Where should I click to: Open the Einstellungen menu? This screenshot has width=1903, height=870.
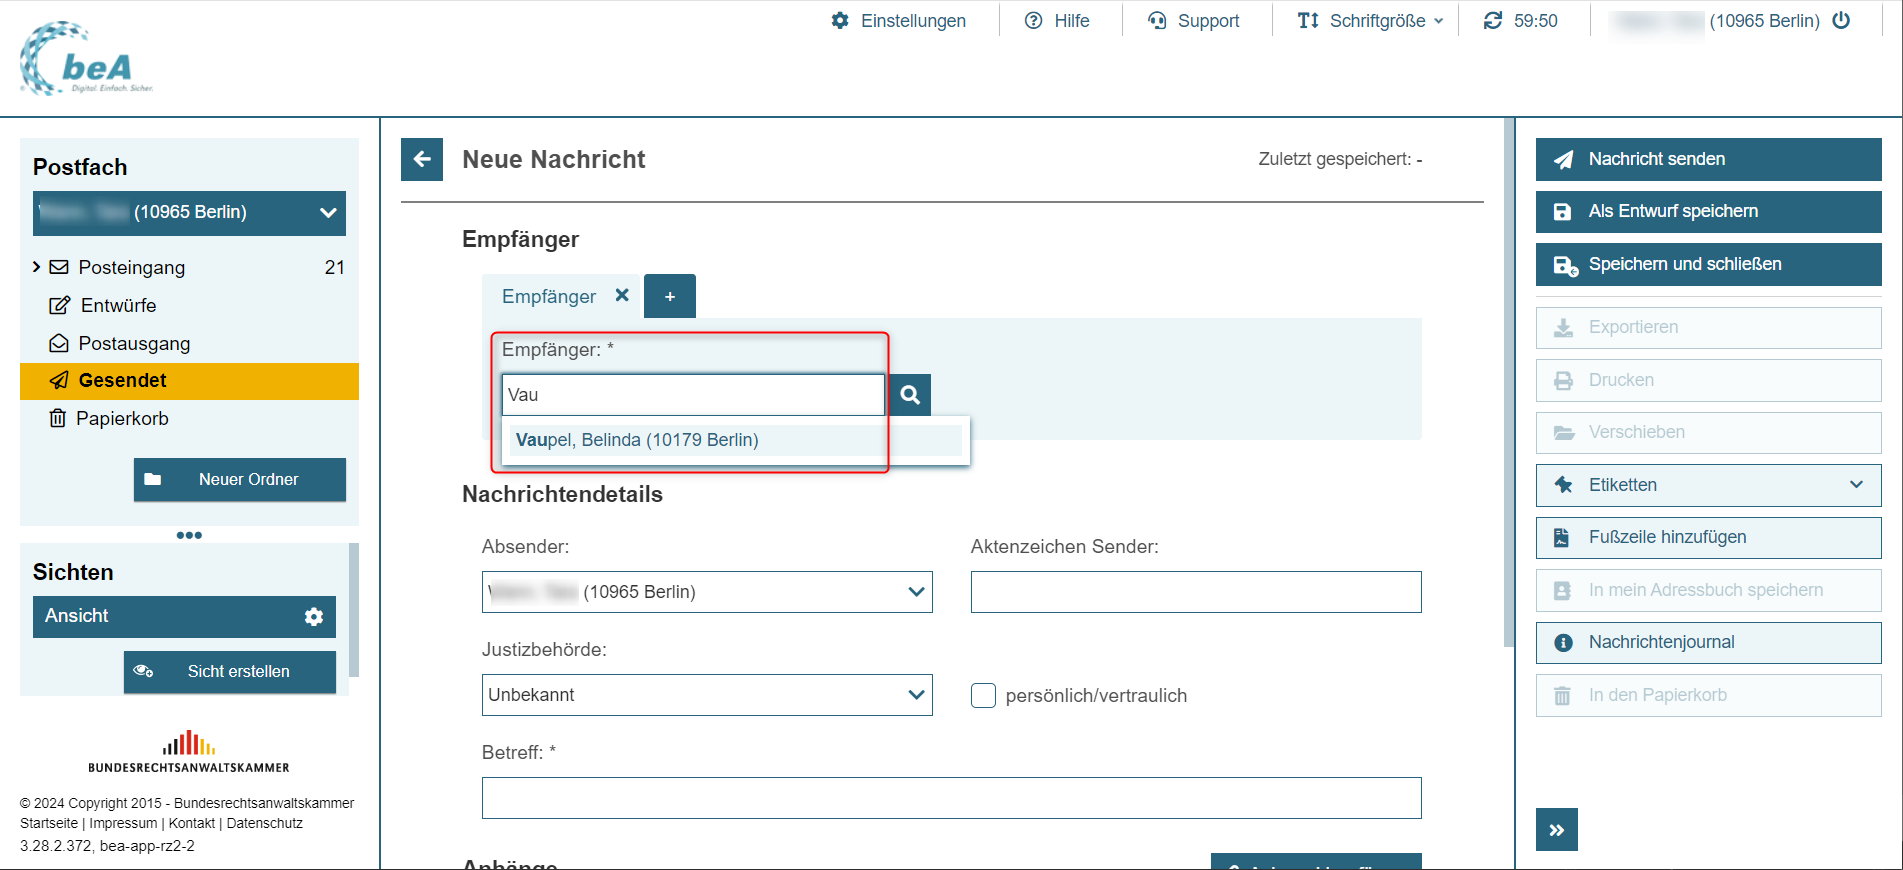[899, 20]
